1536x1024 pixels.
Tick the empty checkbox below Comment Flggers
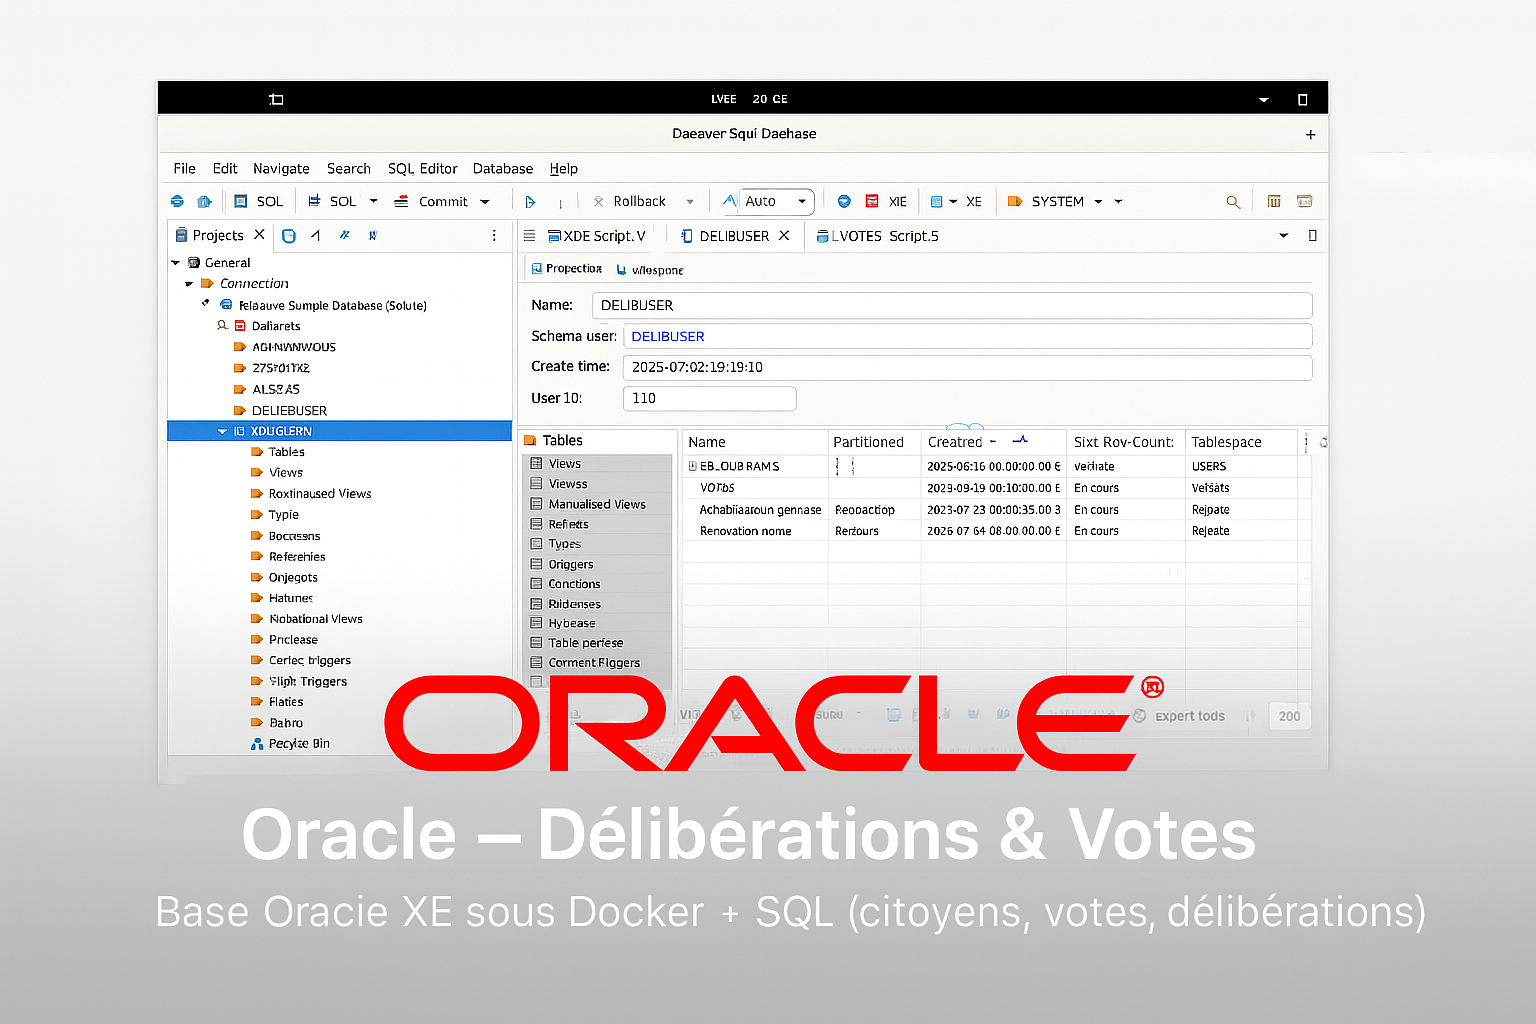pos(537,682)
